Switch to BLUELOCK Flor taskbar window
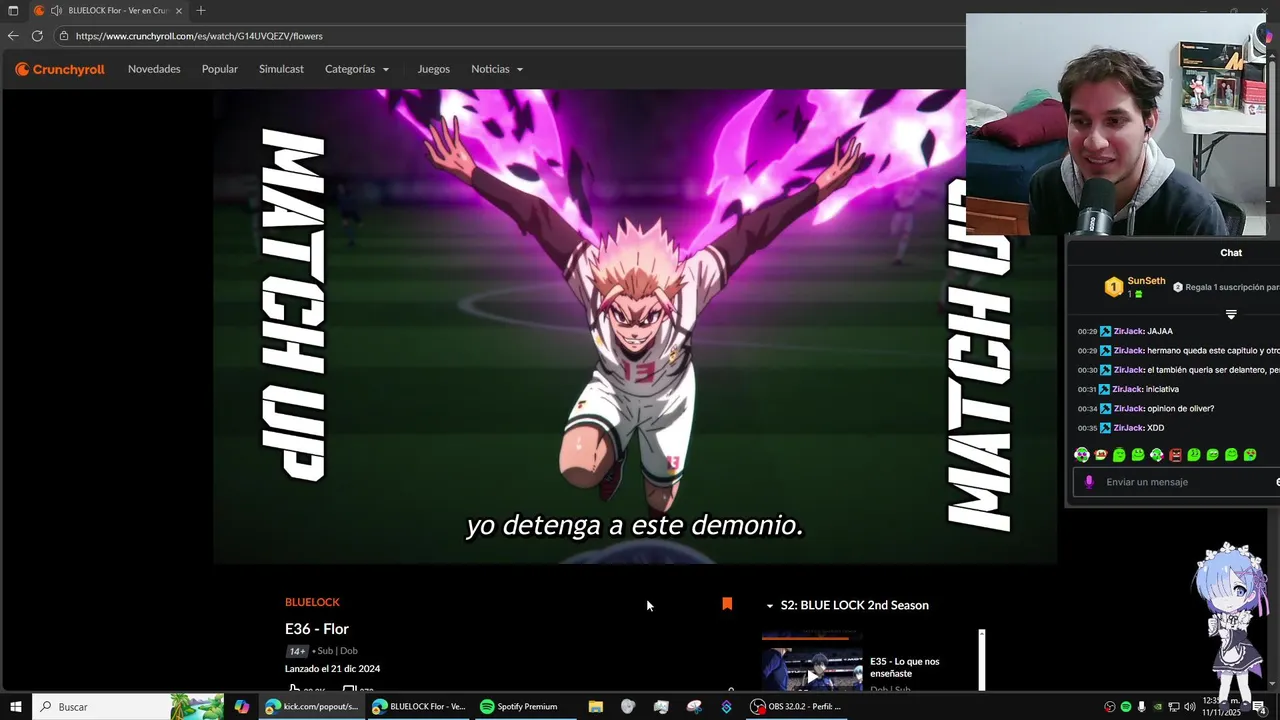Viewport: 1280px width, 720px height. click(x=419, y=707)
